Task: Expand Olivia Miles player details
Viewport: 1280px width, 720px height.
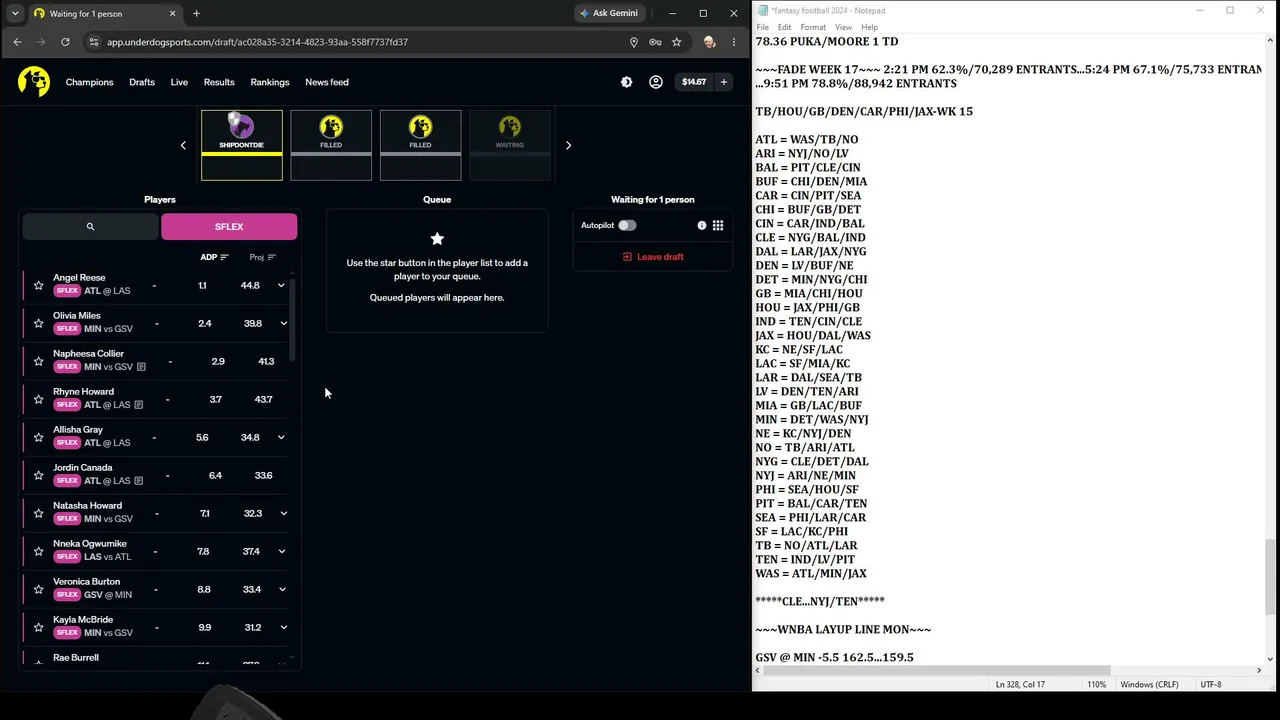Action: 283,323
